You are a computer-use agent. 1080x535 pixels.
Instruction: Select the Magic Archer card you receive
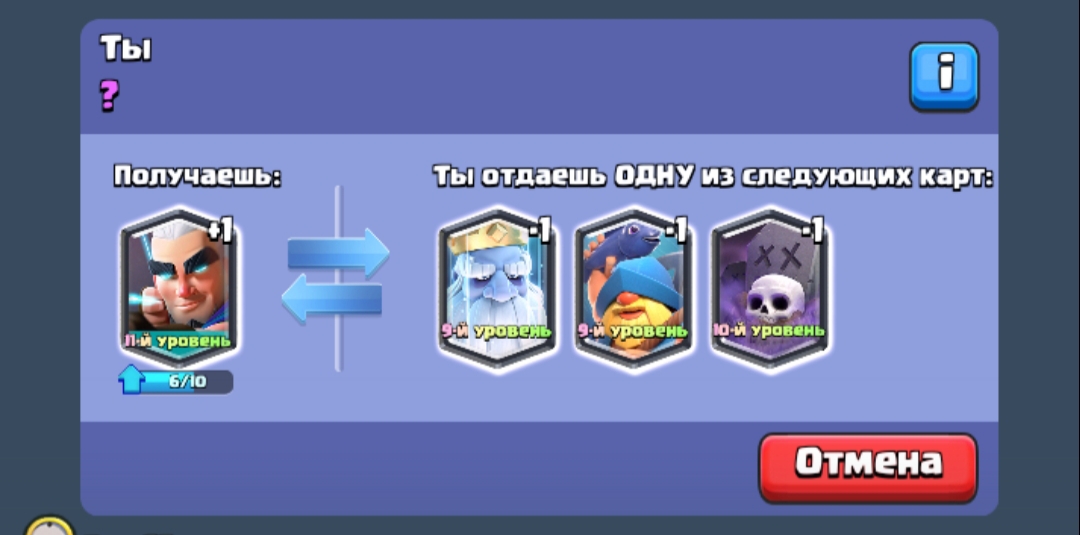coord(179,286)
